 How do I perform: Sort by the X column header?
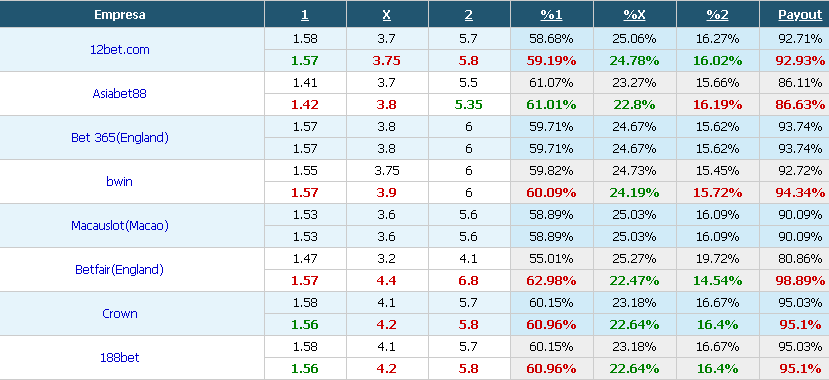tap(386, 15)
